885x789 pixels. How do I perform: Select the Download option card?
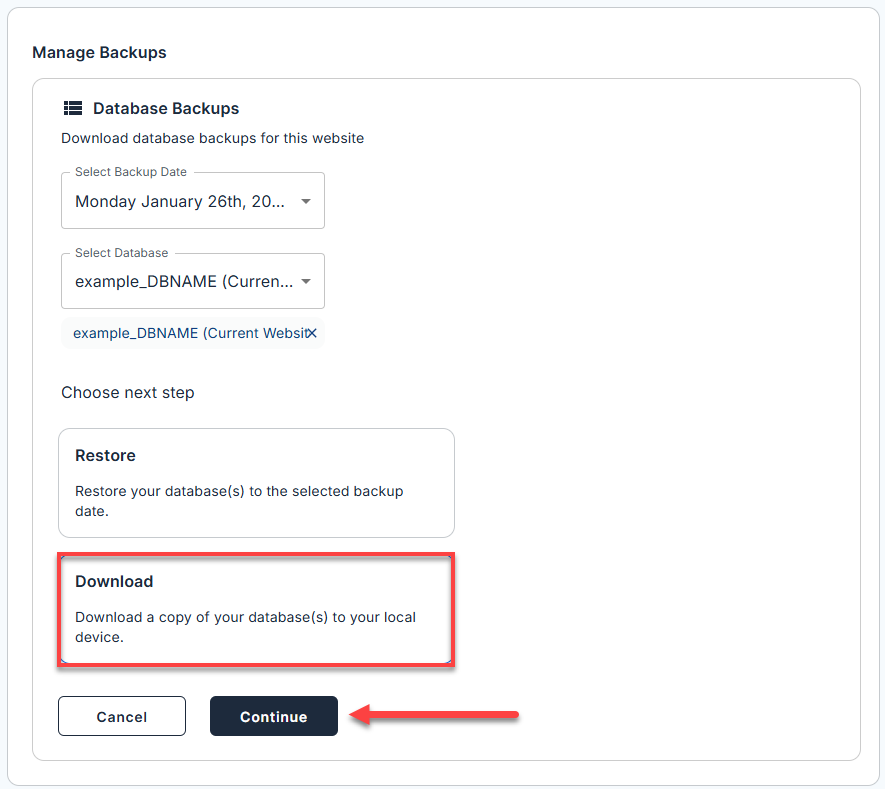point(256,610)
